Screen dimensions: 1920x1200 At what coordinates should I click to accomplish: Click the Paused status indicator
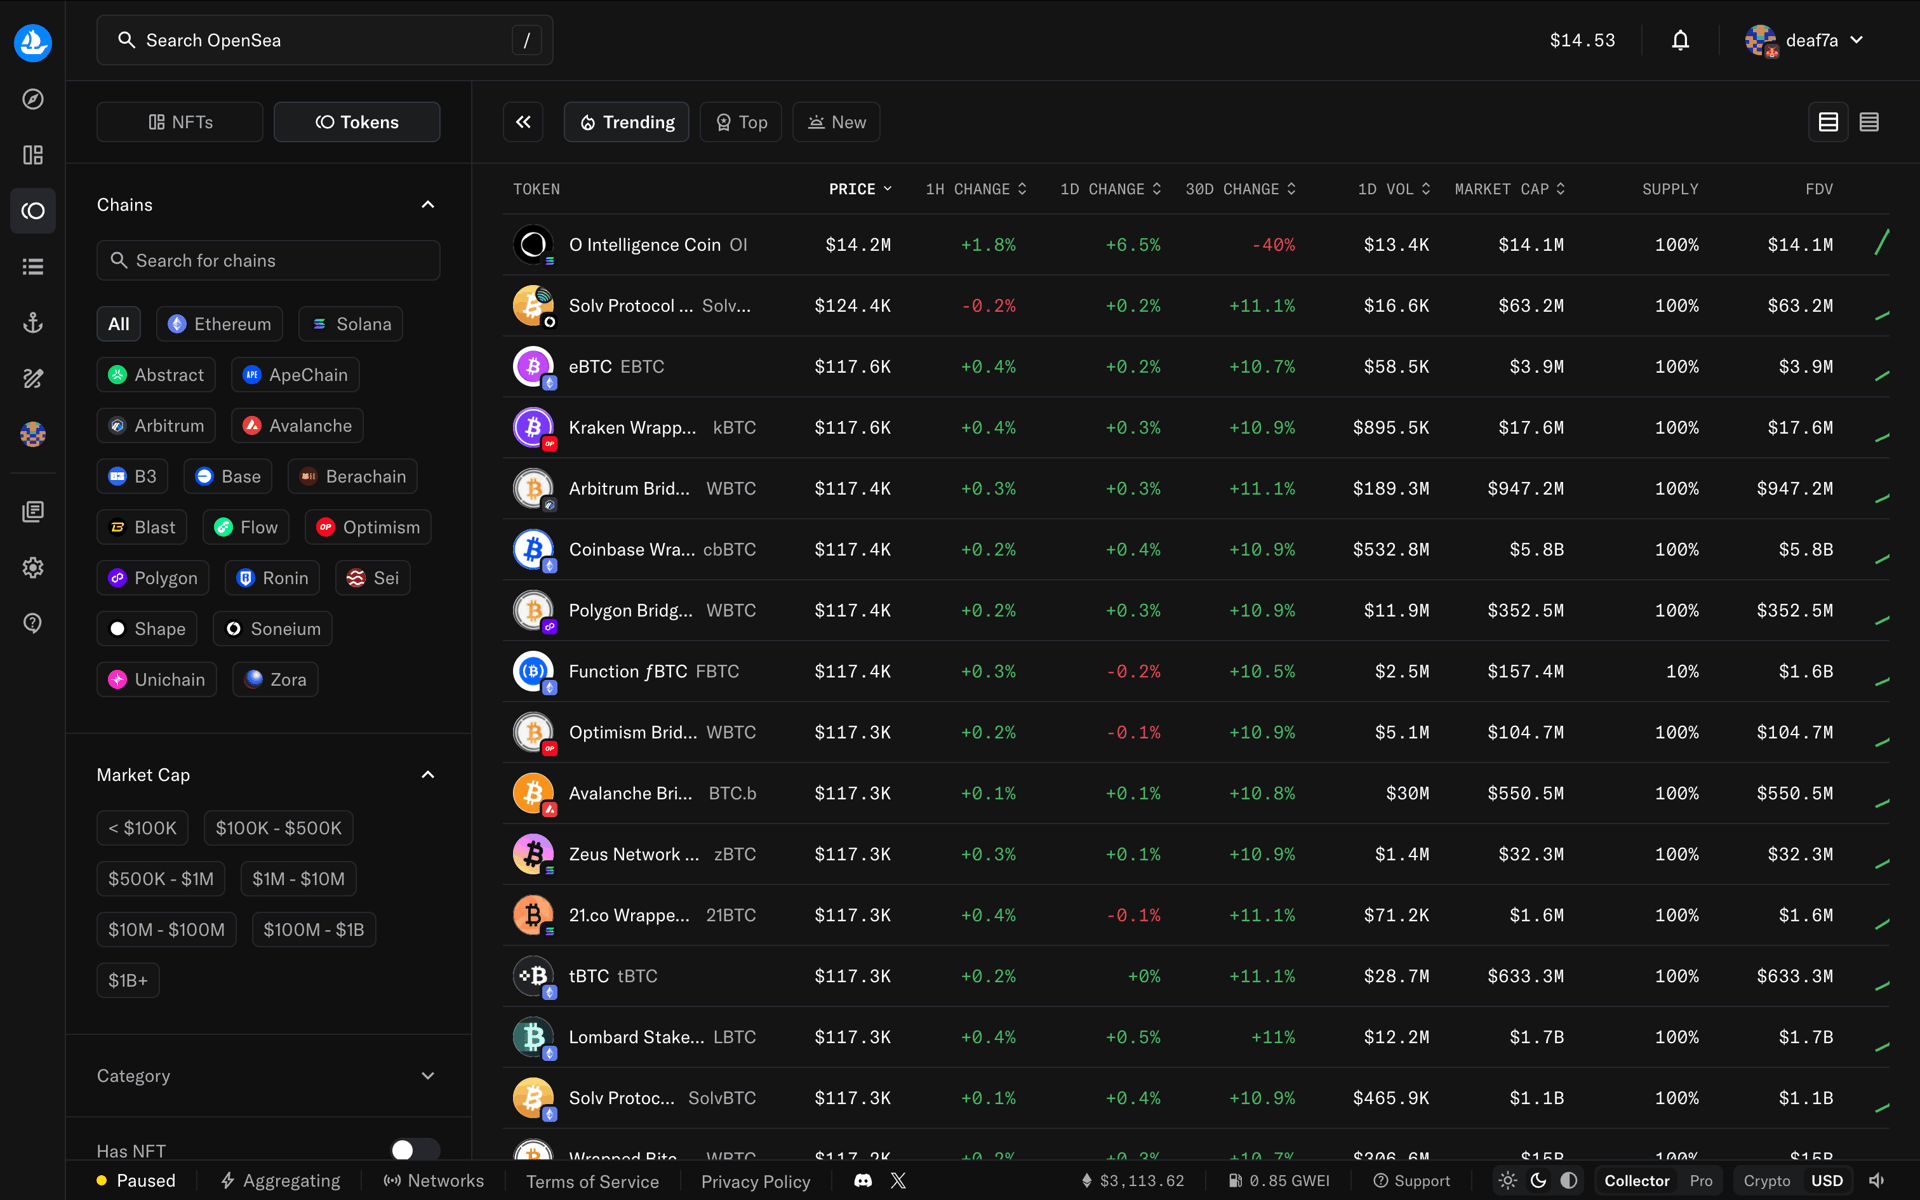click(136, 1181)
